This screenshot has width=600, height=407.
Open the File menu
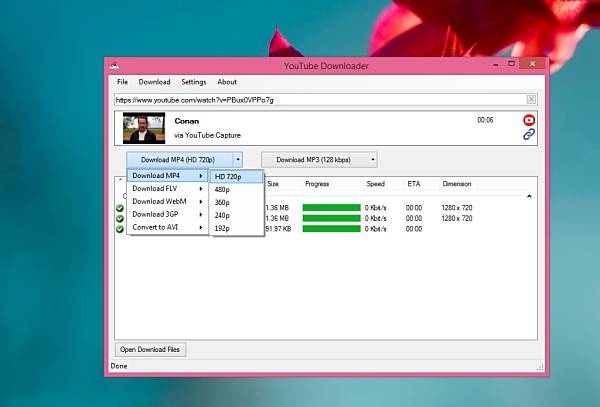click(122, 82)
